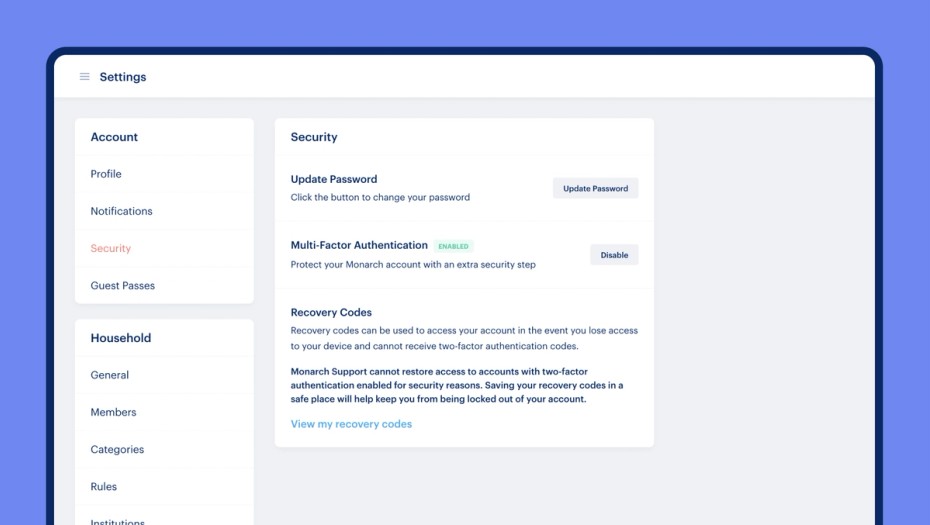This screenshot has width=930, height=525.
Task: Click the Account section heading
Action: 114,137
